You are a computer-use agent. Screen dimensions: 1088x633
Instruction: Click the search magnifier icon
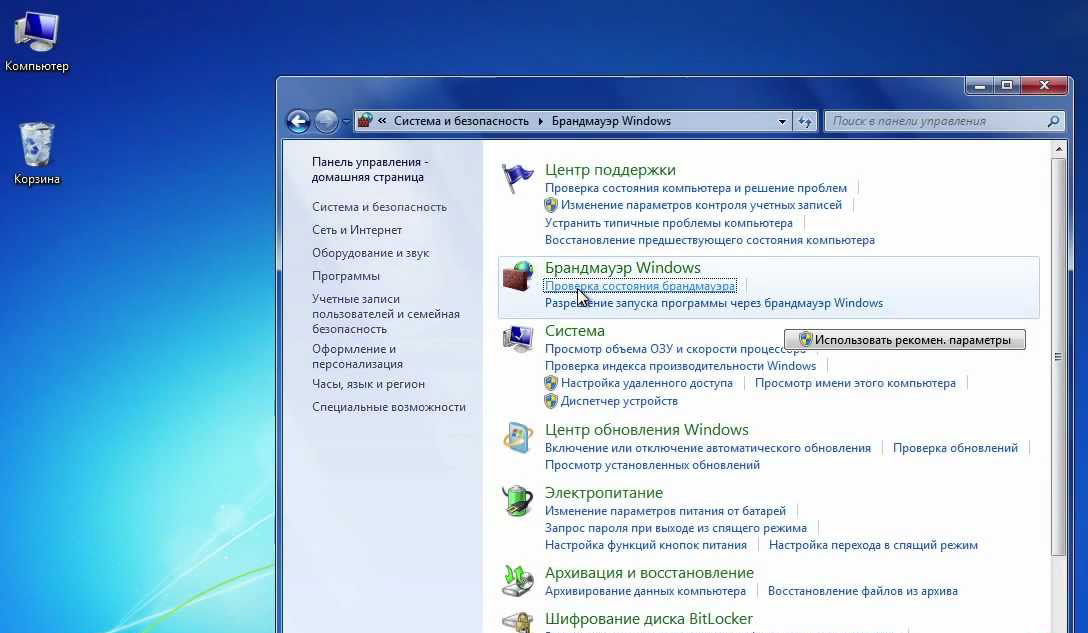coord(1053,121)
